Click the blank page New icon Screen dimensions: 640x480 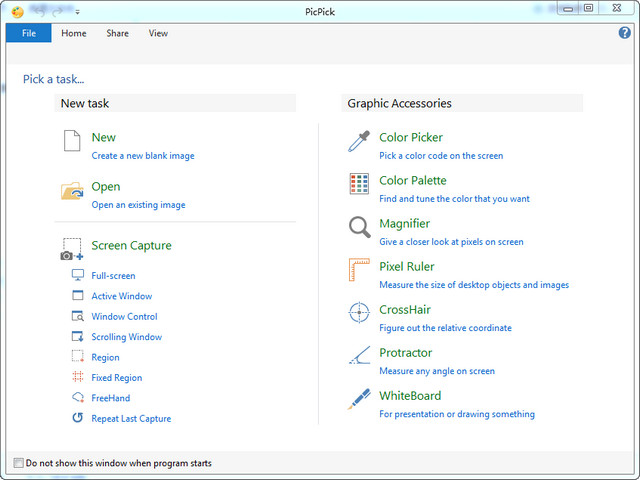72,142
